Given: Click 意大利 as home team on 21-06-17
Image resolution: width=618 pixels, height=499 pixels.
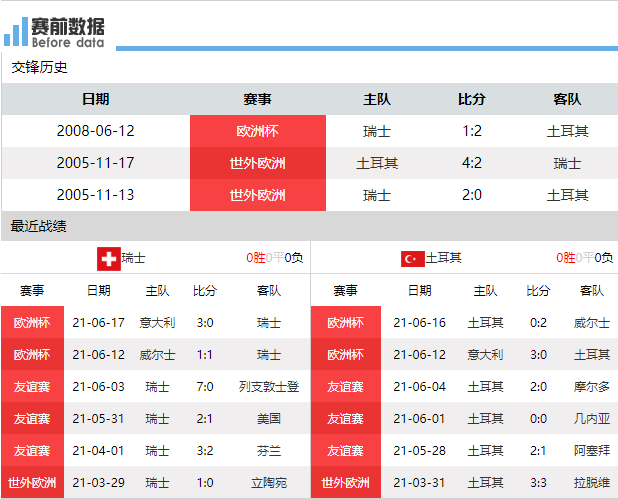Looking at the screenshot, I should 157,322.
